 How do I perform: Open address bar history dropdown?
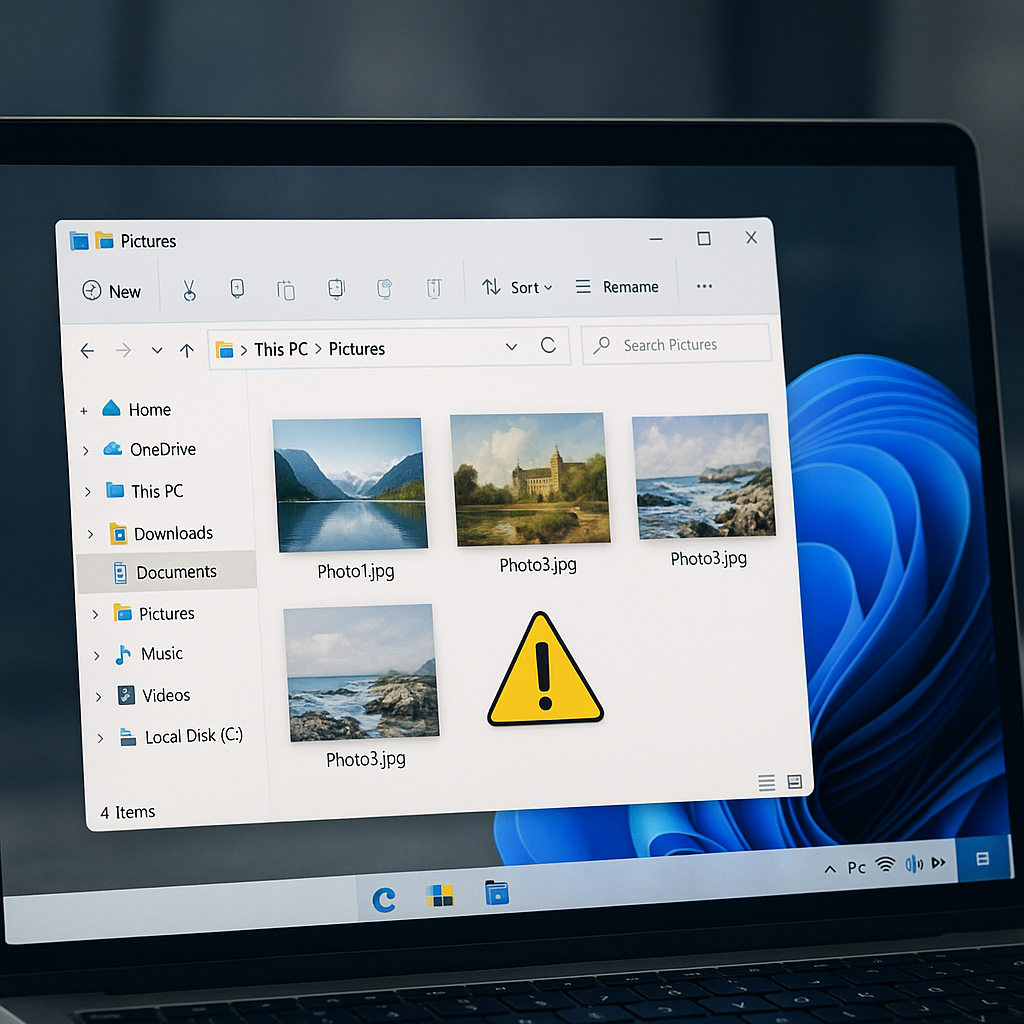coord(511,347)
